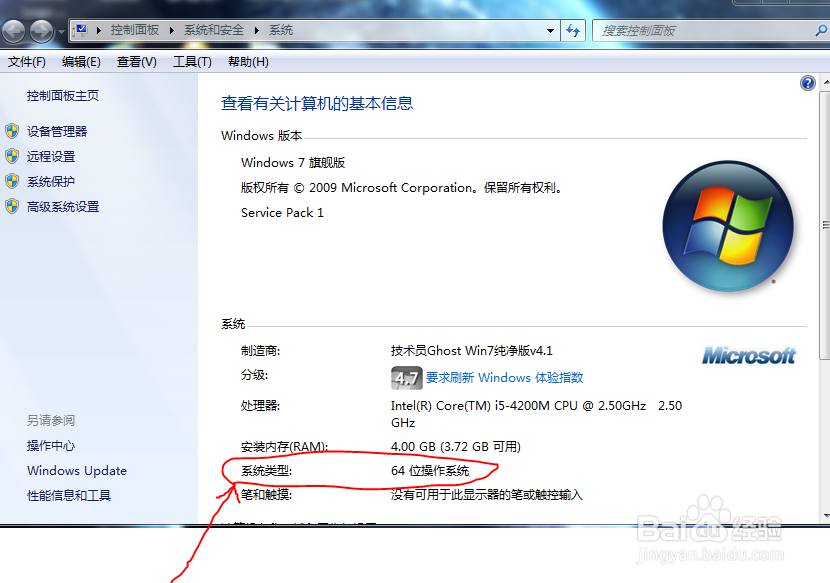The width and height of the screenshot is (830, 583).
Task: Select 控制面板 breadcrumb
Action: pyautogui.click(x=134, y=30)
